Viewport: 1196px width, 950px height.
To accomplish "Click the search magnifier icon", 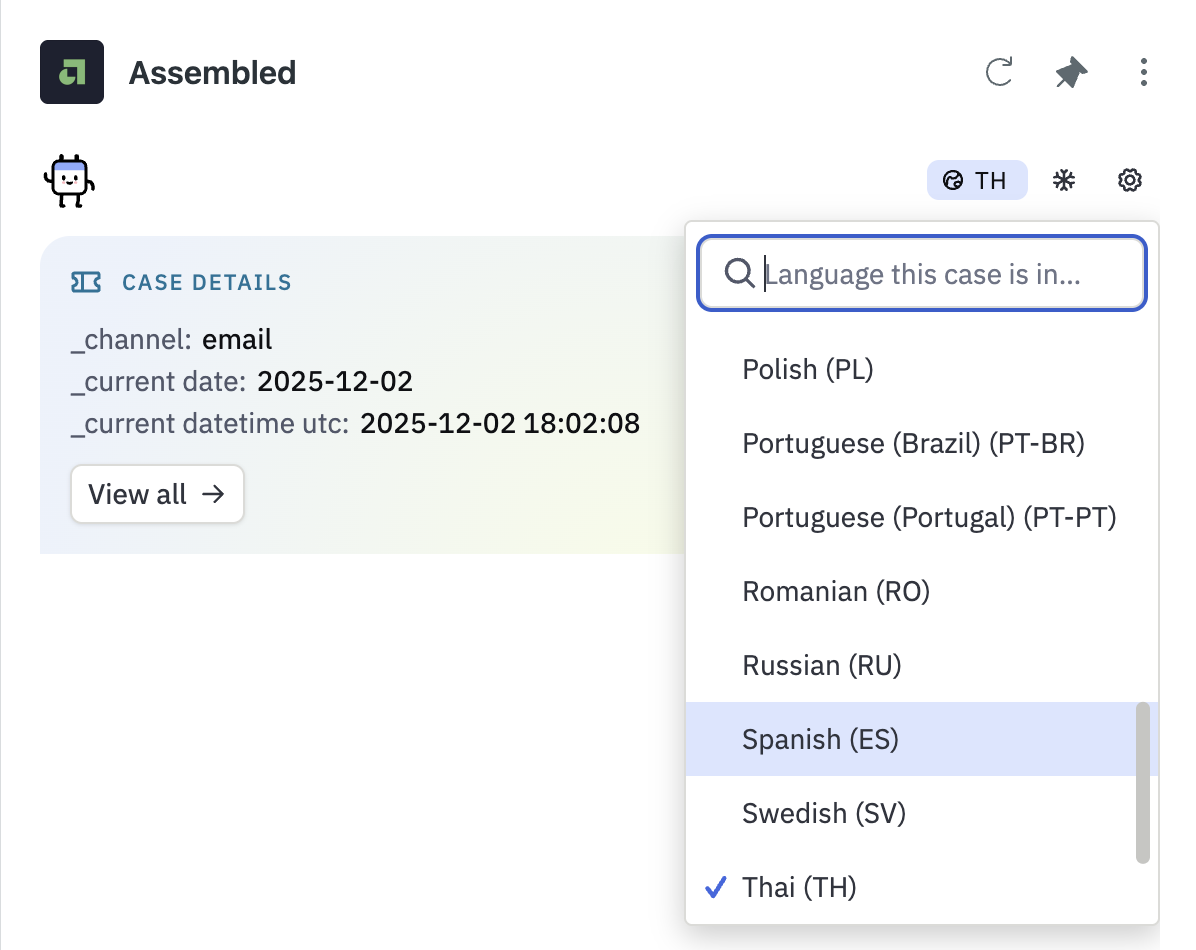I will click(738, 273).
